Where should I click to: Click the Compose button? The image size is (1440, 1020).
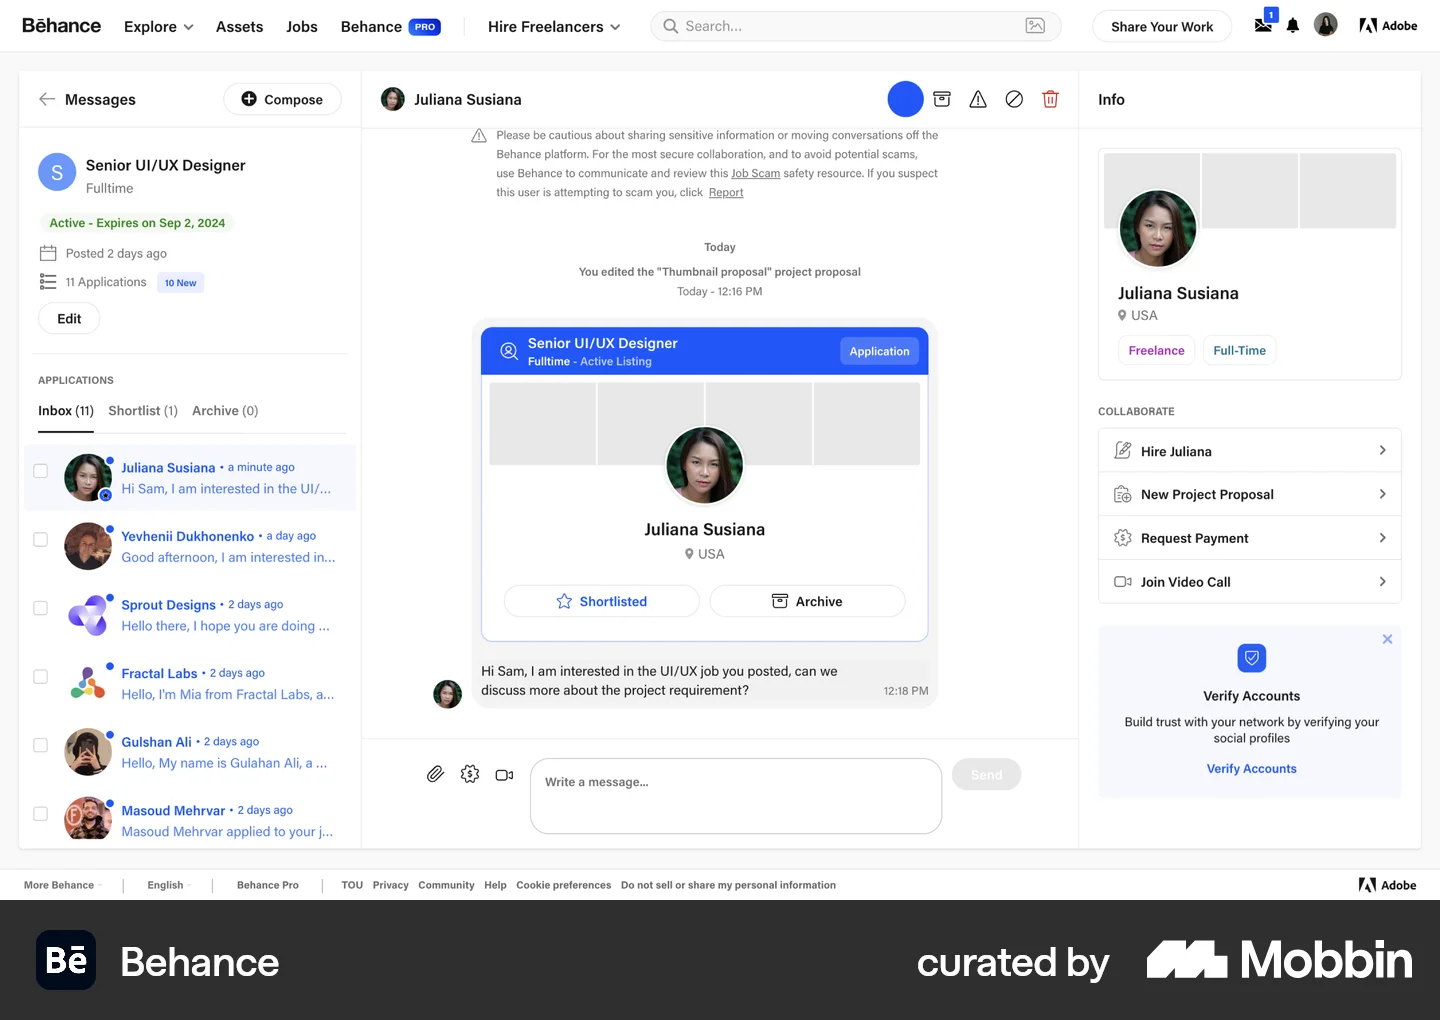[282, 99]
